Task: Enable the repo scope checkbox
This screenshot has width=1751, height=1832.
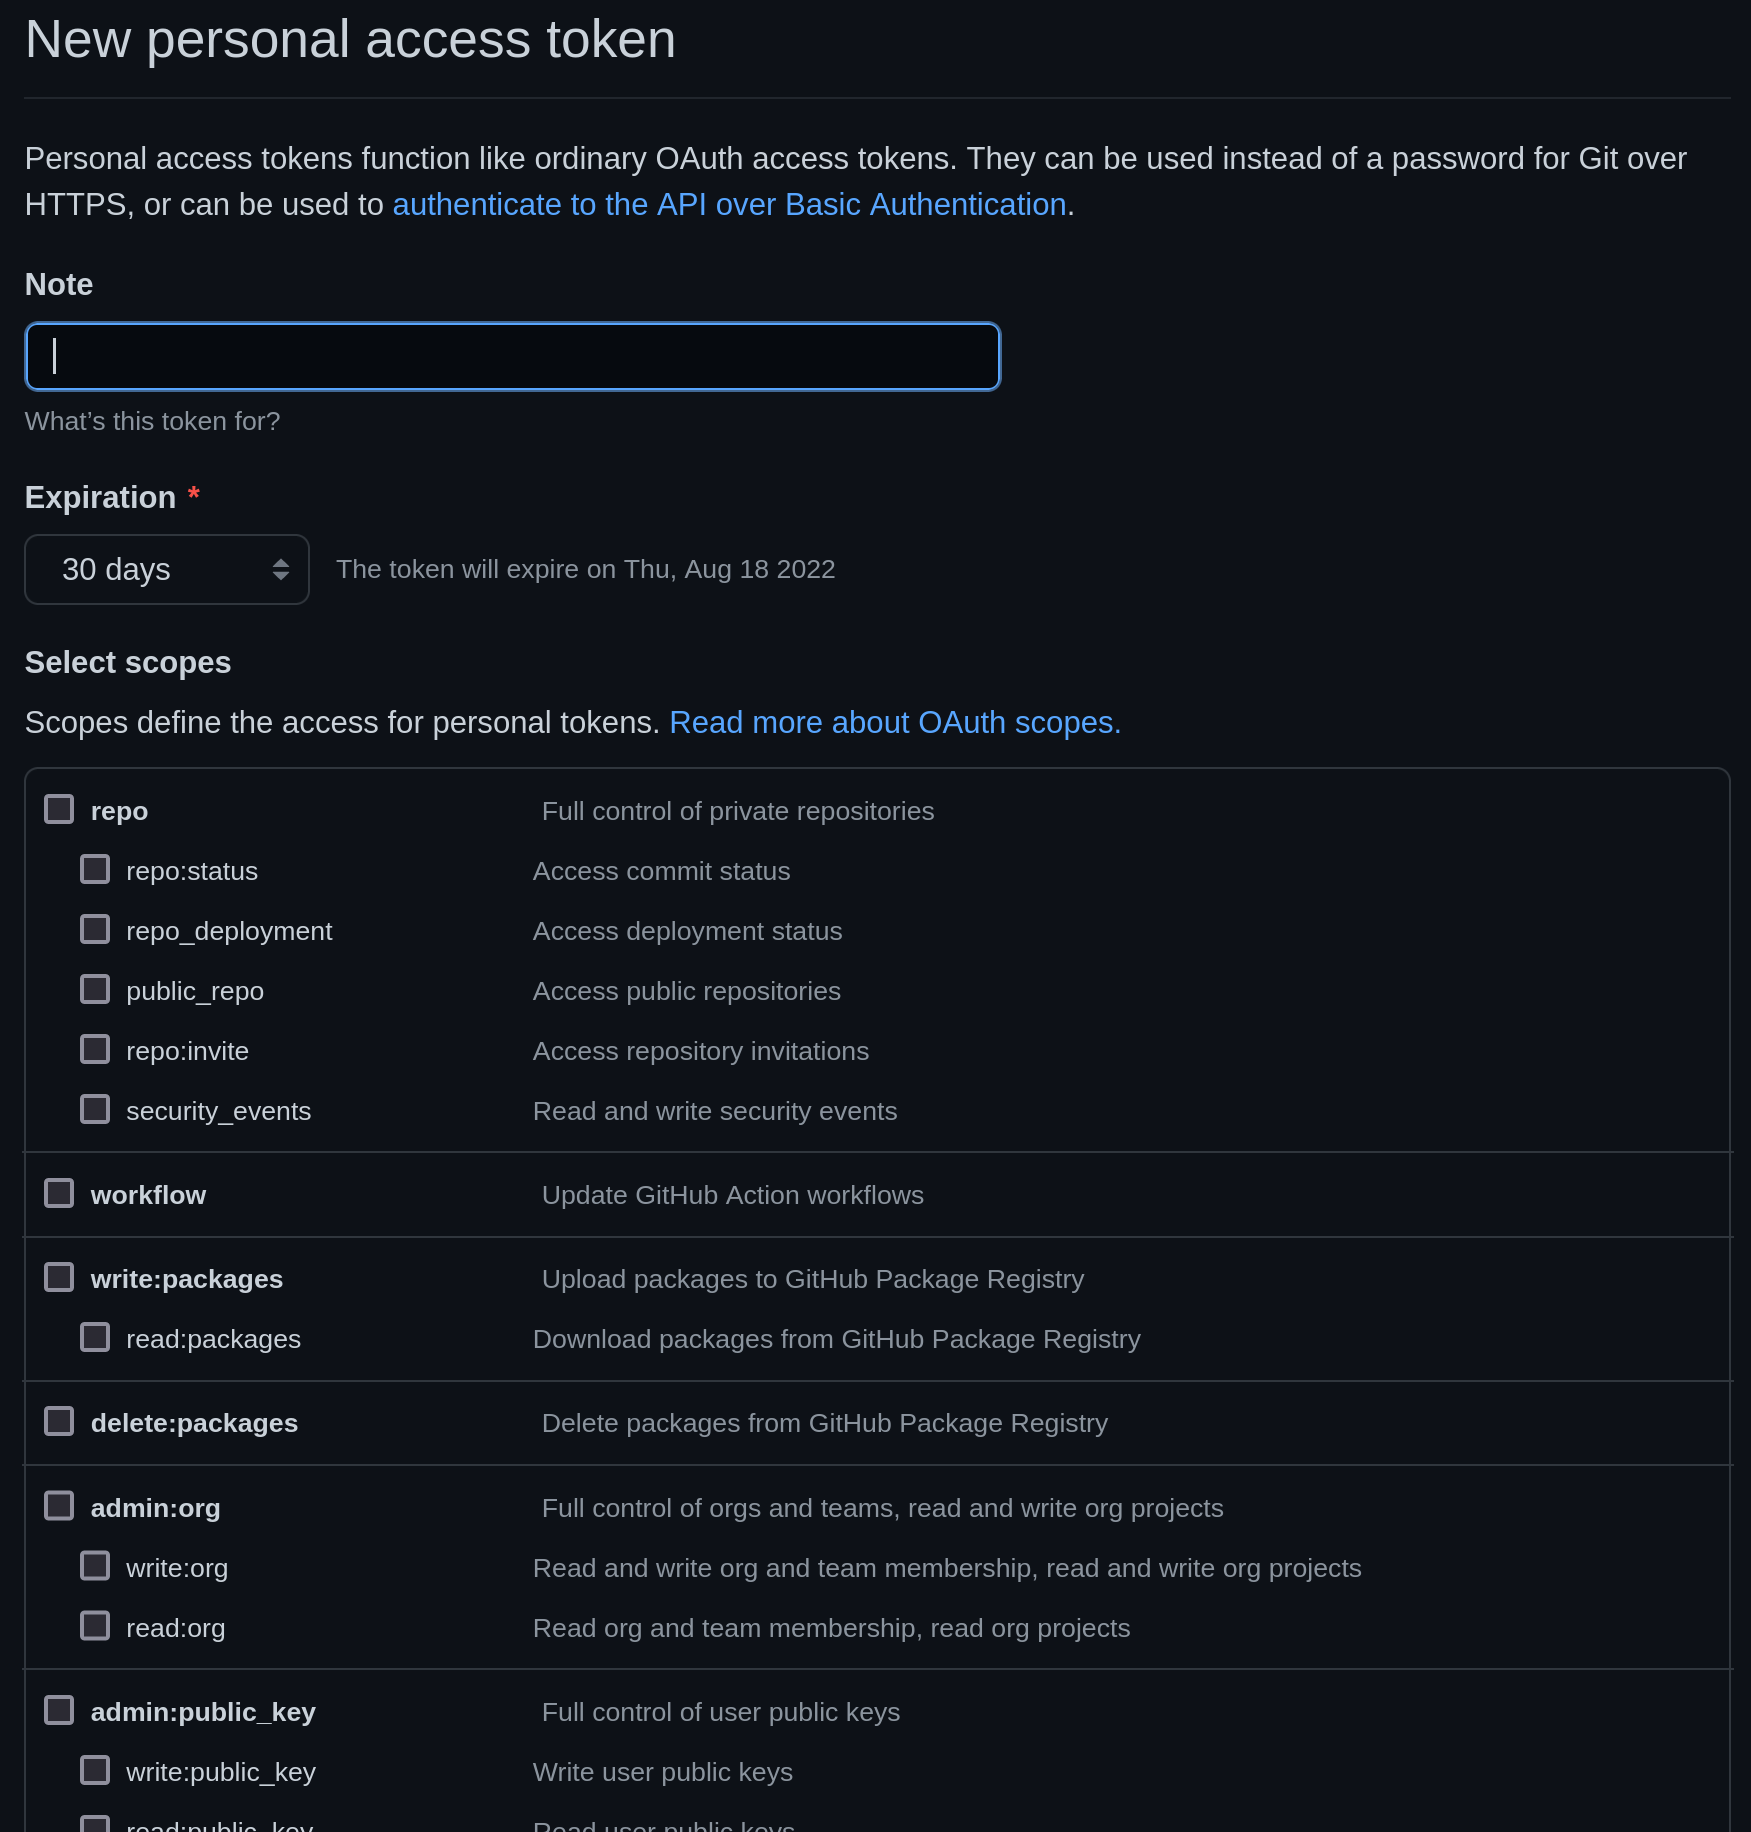Action: point(59,808)
